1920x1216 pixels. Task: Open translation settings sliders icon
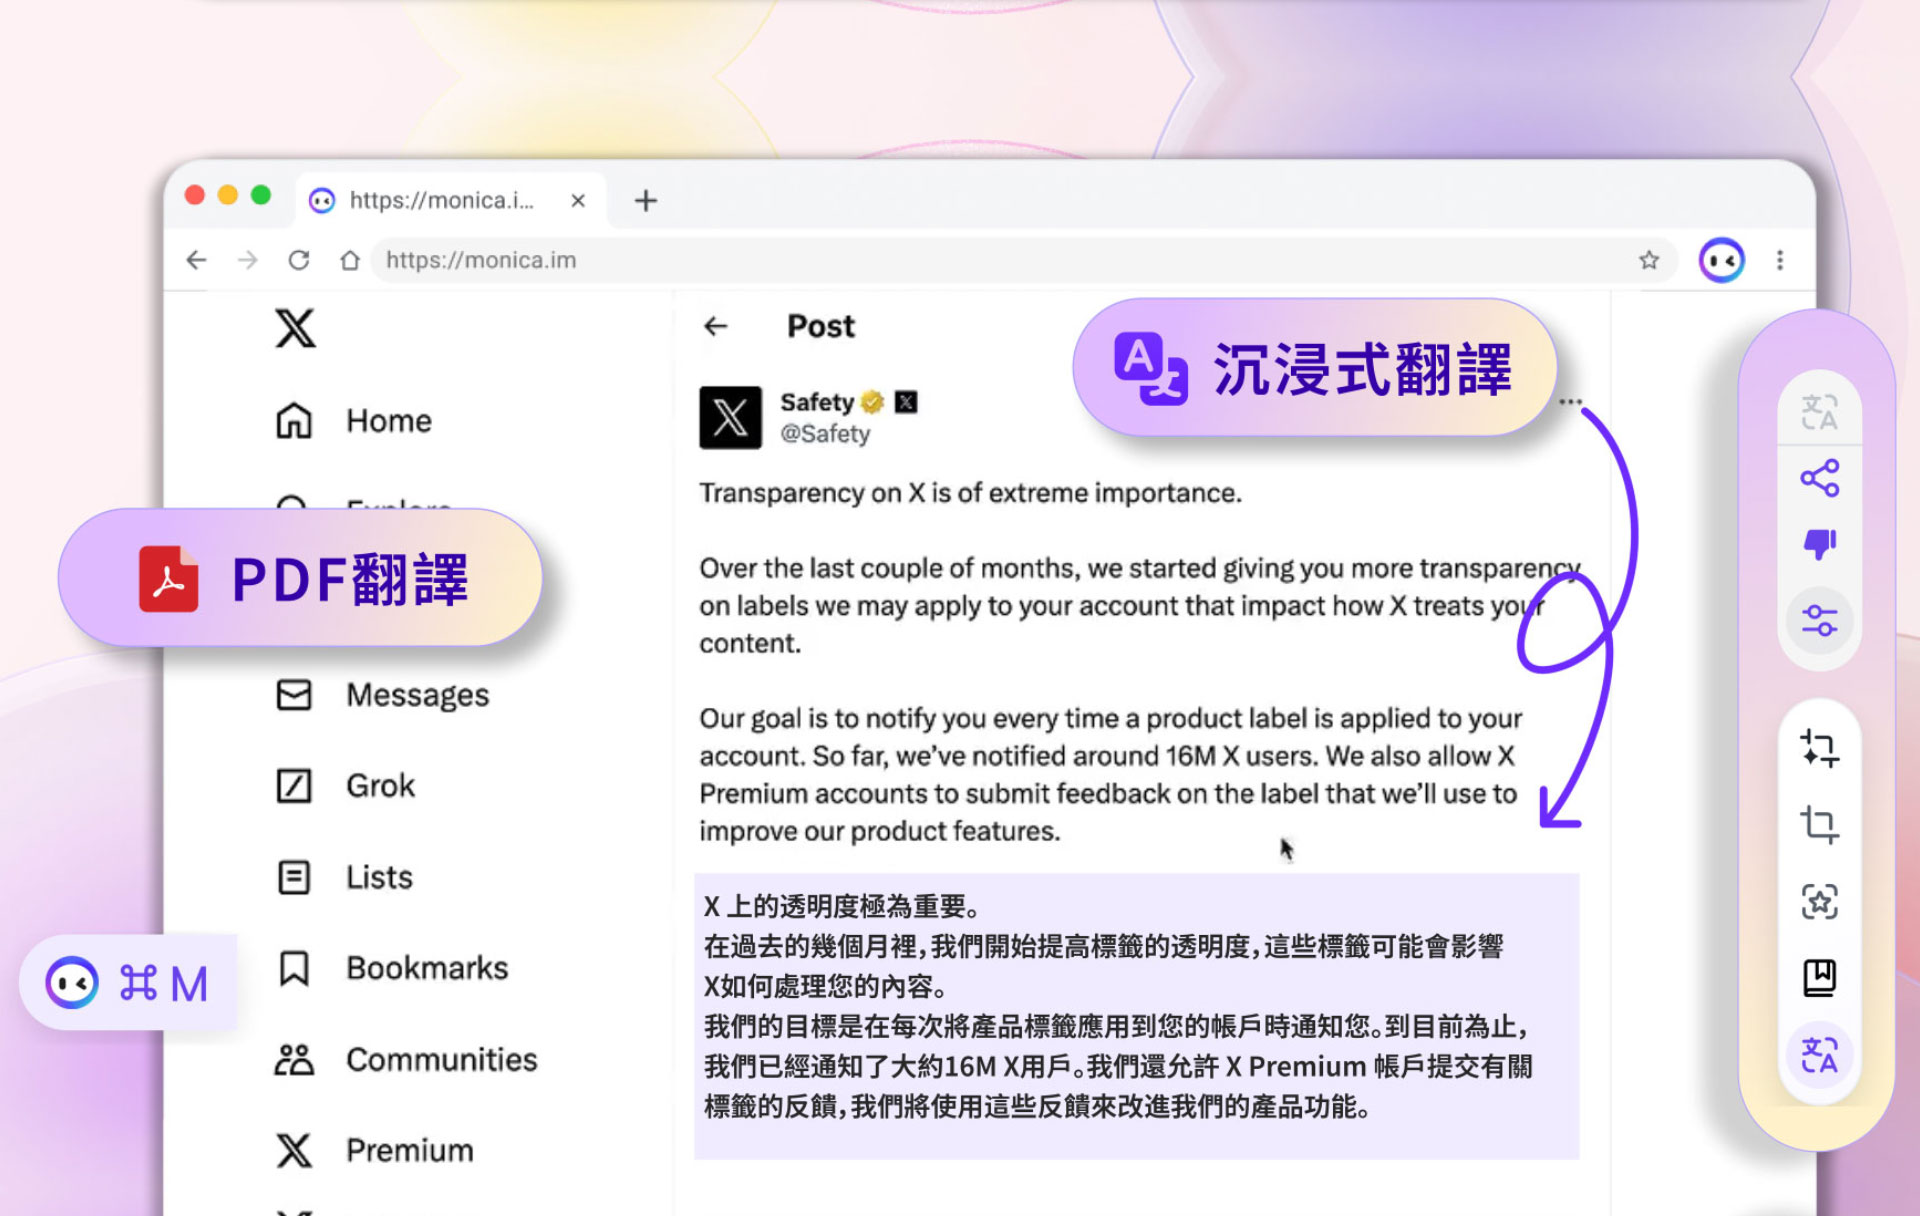click(1819, 621)
